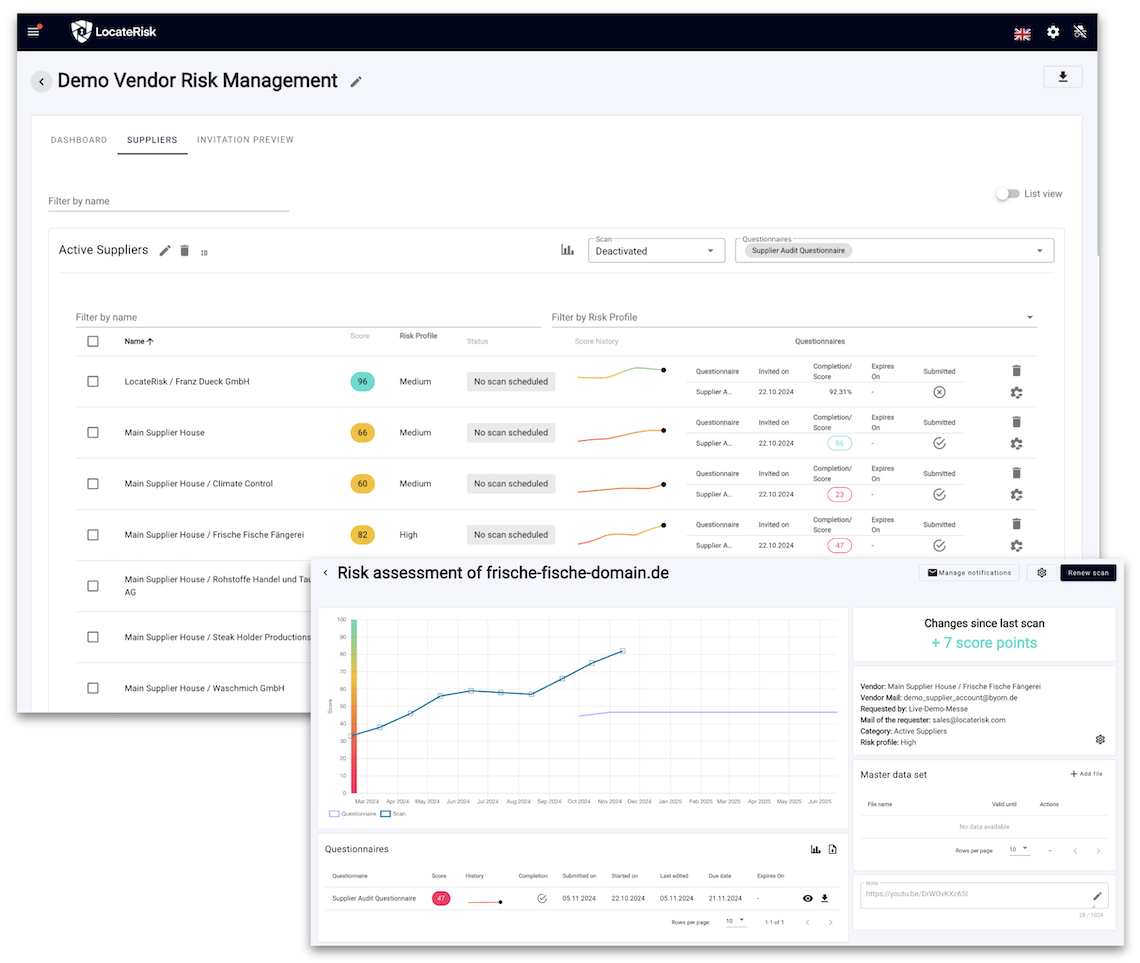Delete the Active Suppliers group using the trash icon

click(x=185, y=251)
